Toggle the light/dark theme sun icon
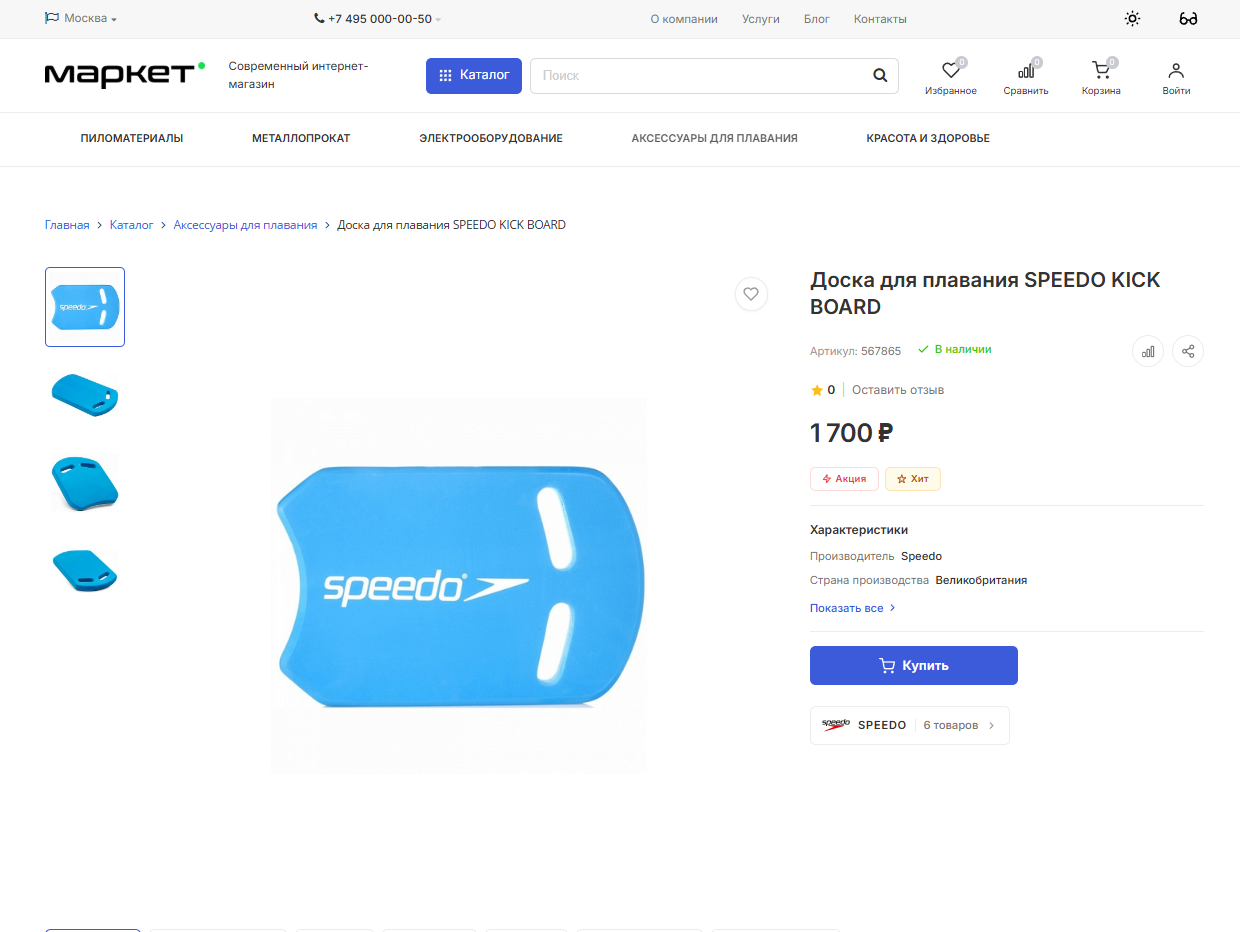The height and width of the screenshot is (932, 1240). [1132, 19]
